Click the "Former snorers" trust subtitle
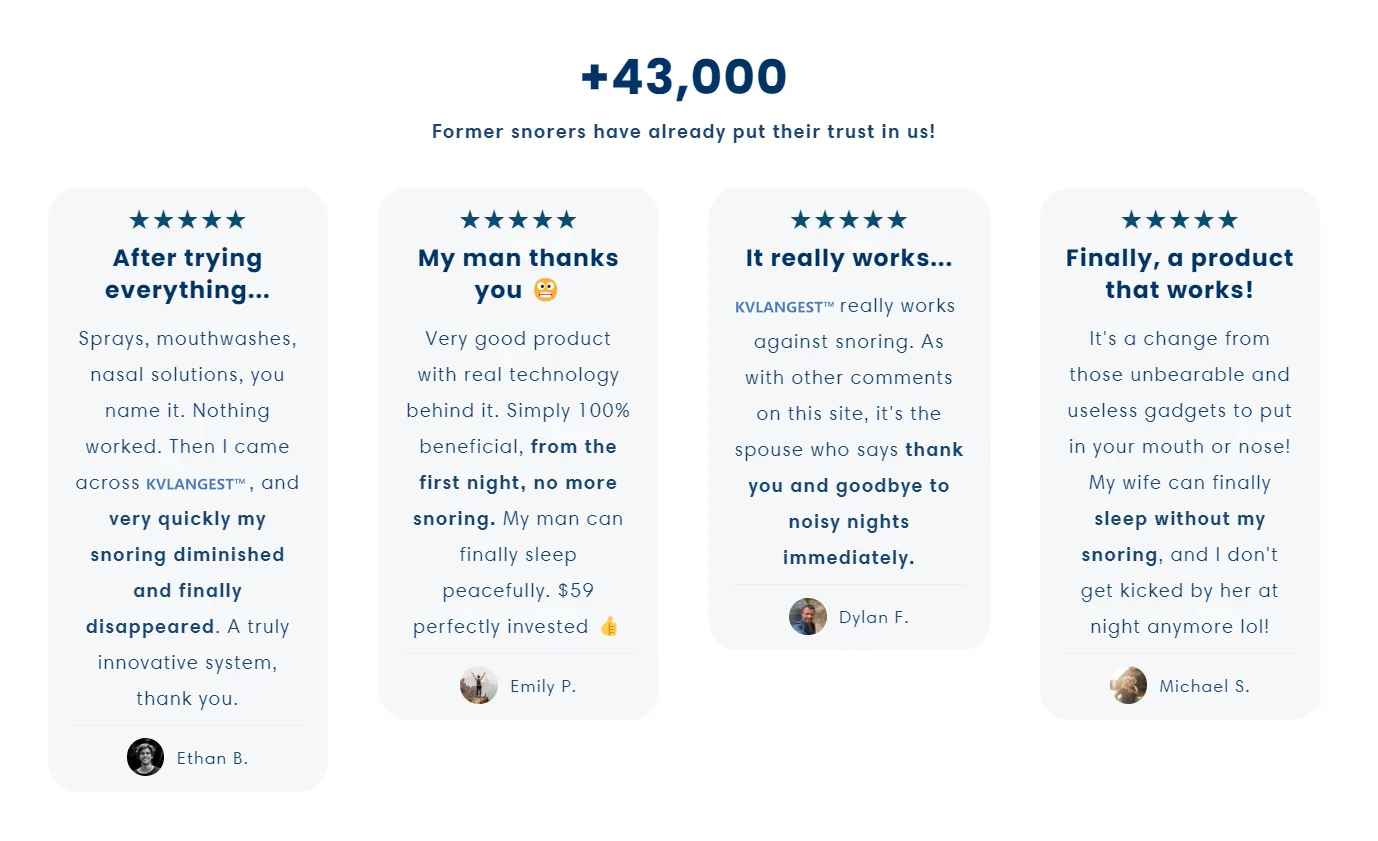Viewport: 1378px width, 841px height. (x=684, y=131)
